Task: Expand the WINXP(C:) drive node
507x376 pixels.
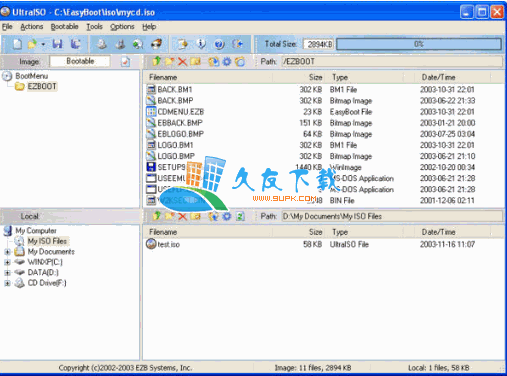Action: click(7, 262)
